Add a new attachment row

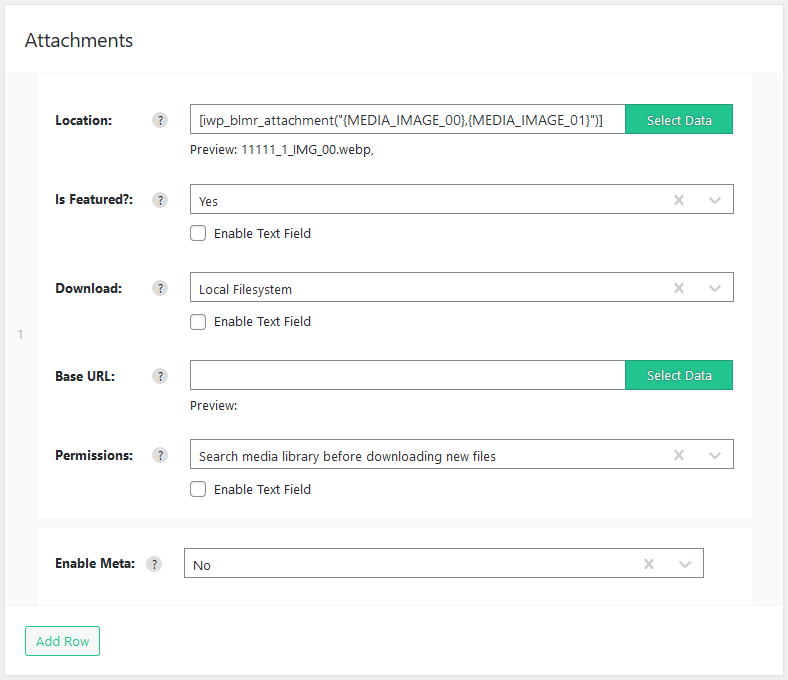pos(62,641)
